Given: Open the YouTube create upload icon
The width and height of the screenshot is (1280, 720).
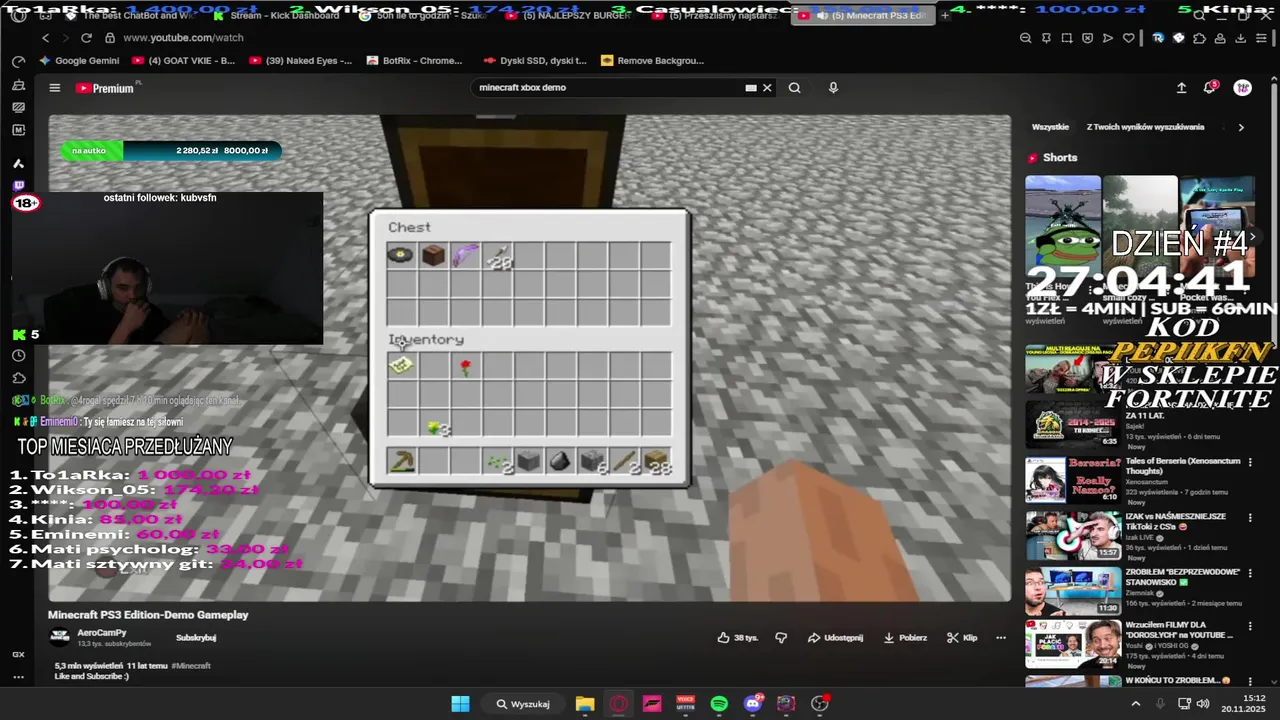Looking at the screenshot, I should (1181, 88).
